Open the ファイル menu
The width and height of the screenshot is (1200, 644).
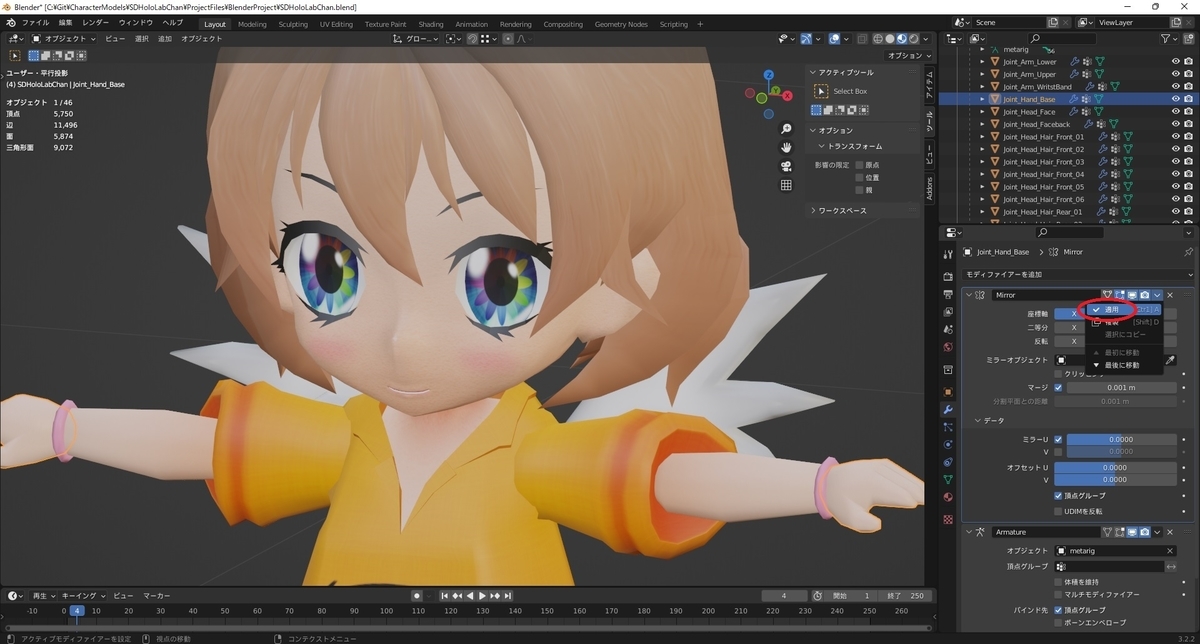click(x=35, y=22)
